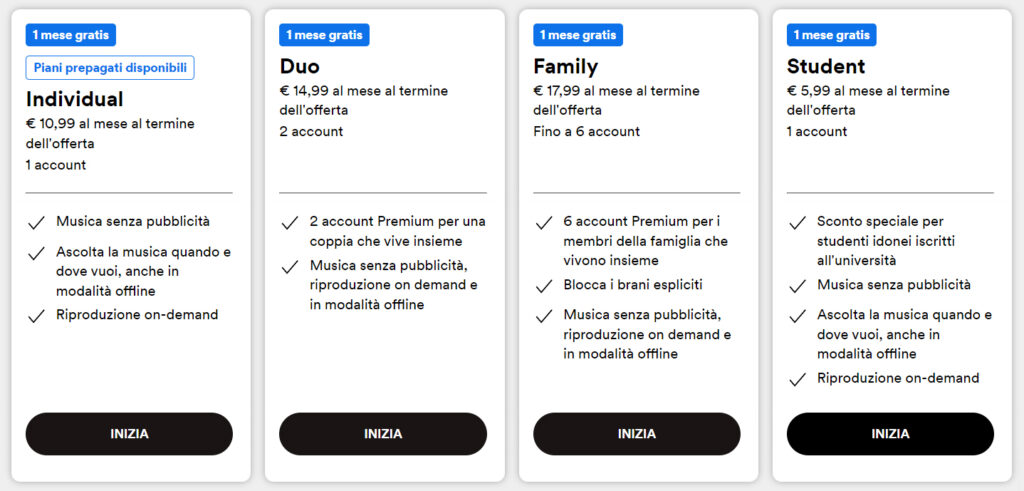1024x491 pixels.
Task: Select INIZIA under the Student plan
Action: [890, 434]
